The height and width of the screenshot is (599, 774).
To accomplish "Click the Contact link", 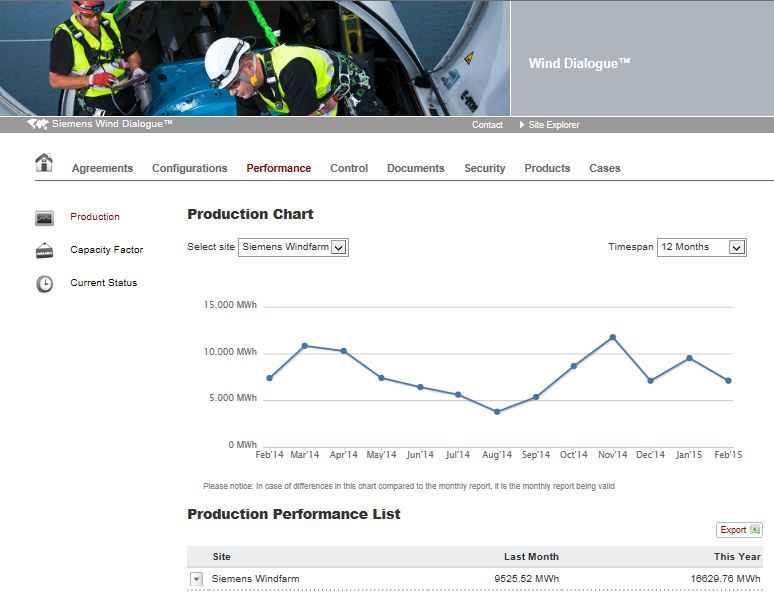I will (x=487, y=125).
